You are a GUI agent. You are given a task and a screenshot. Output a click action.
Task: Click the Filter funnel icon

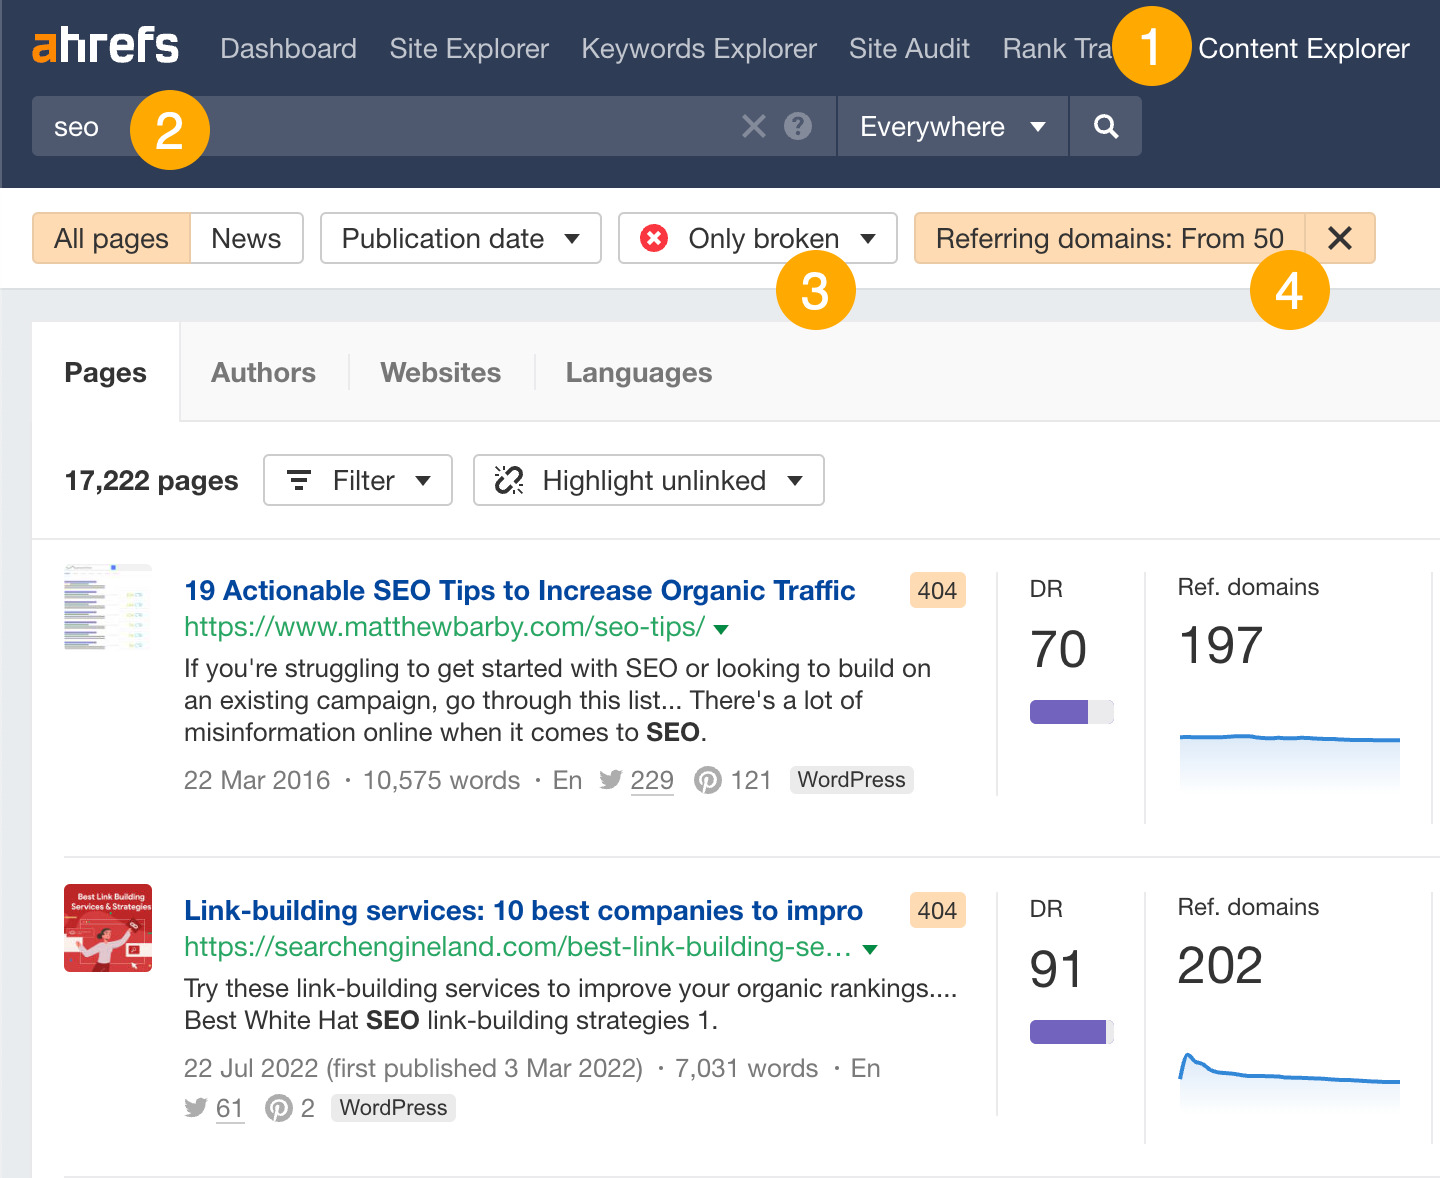[301, 480]
